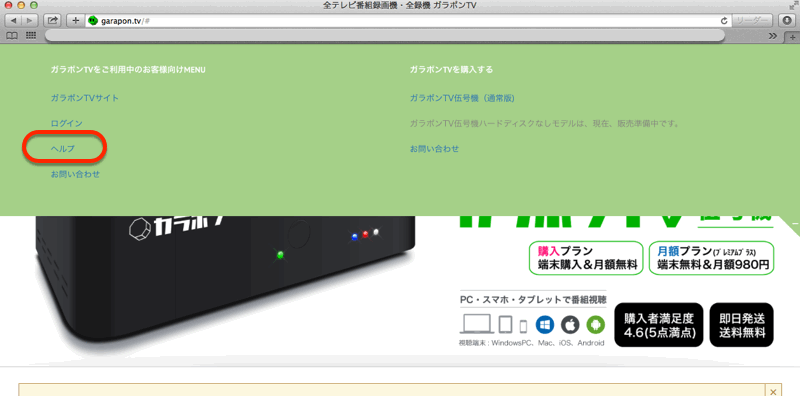This screenshot has width=800, height=396.
Task: Open the ログイン link
Action: click(66, 123)
